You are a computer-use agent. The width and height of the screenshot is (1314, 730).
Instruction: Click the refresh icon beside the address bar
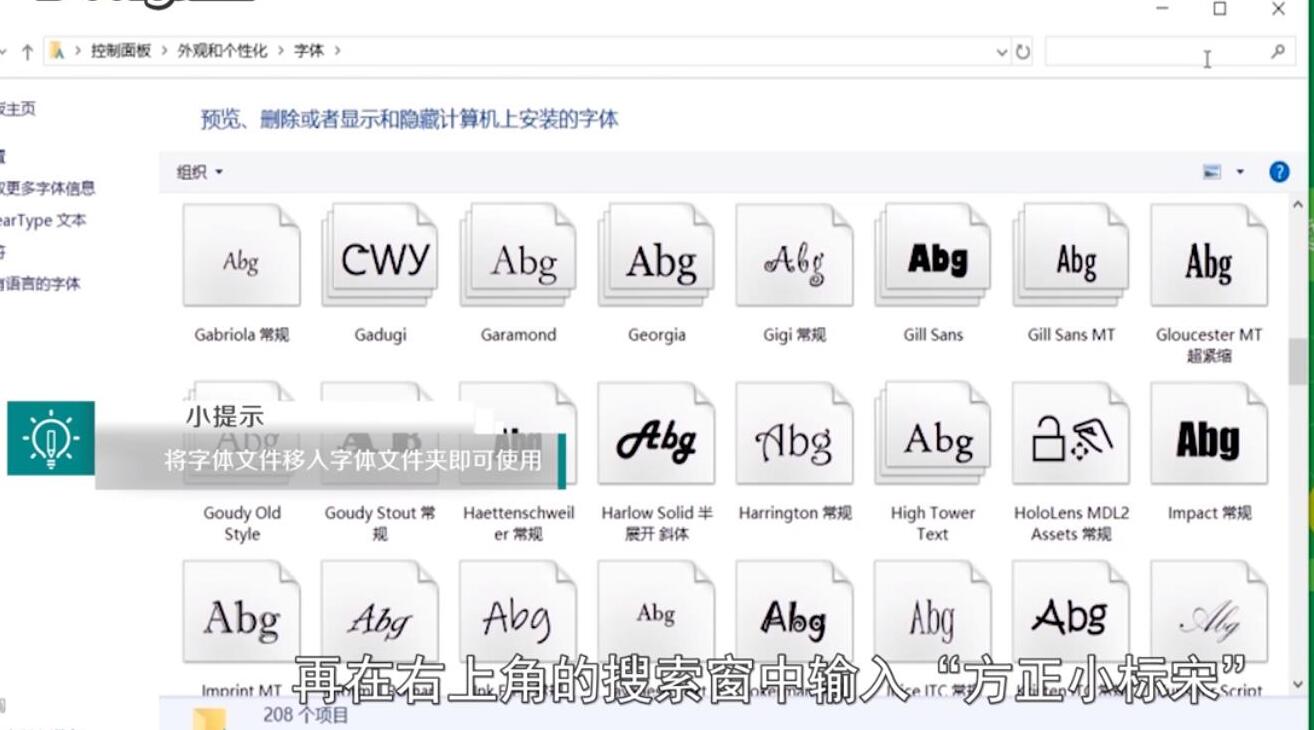[x=1021, y=50]
